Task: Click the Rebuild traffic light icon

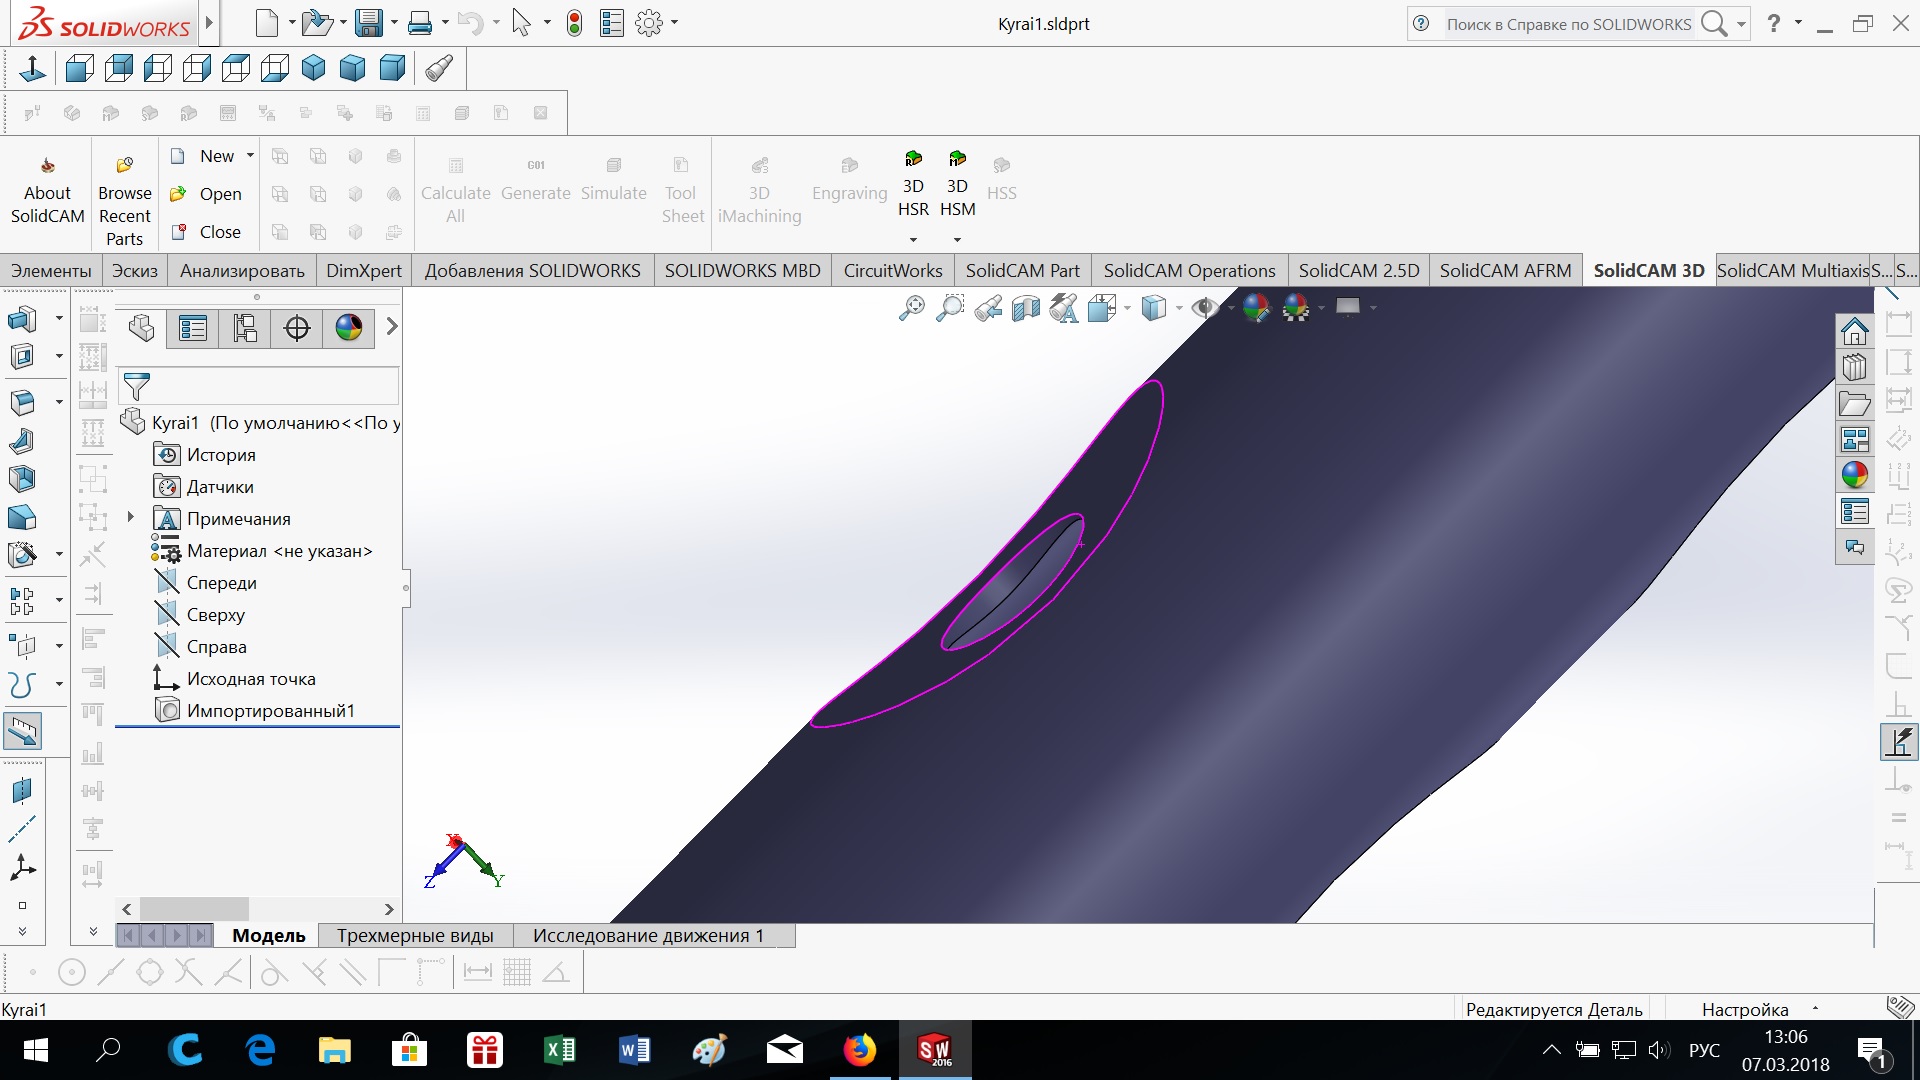Action: coord(574,23)
